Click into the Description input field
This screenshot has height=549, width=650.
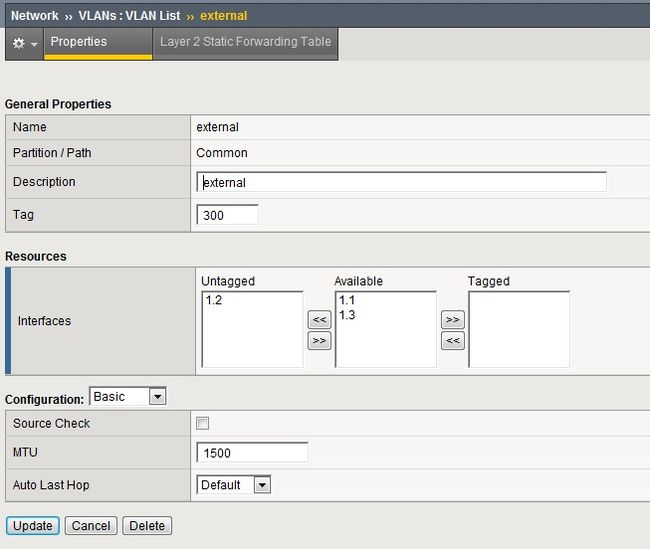point(401,182)
